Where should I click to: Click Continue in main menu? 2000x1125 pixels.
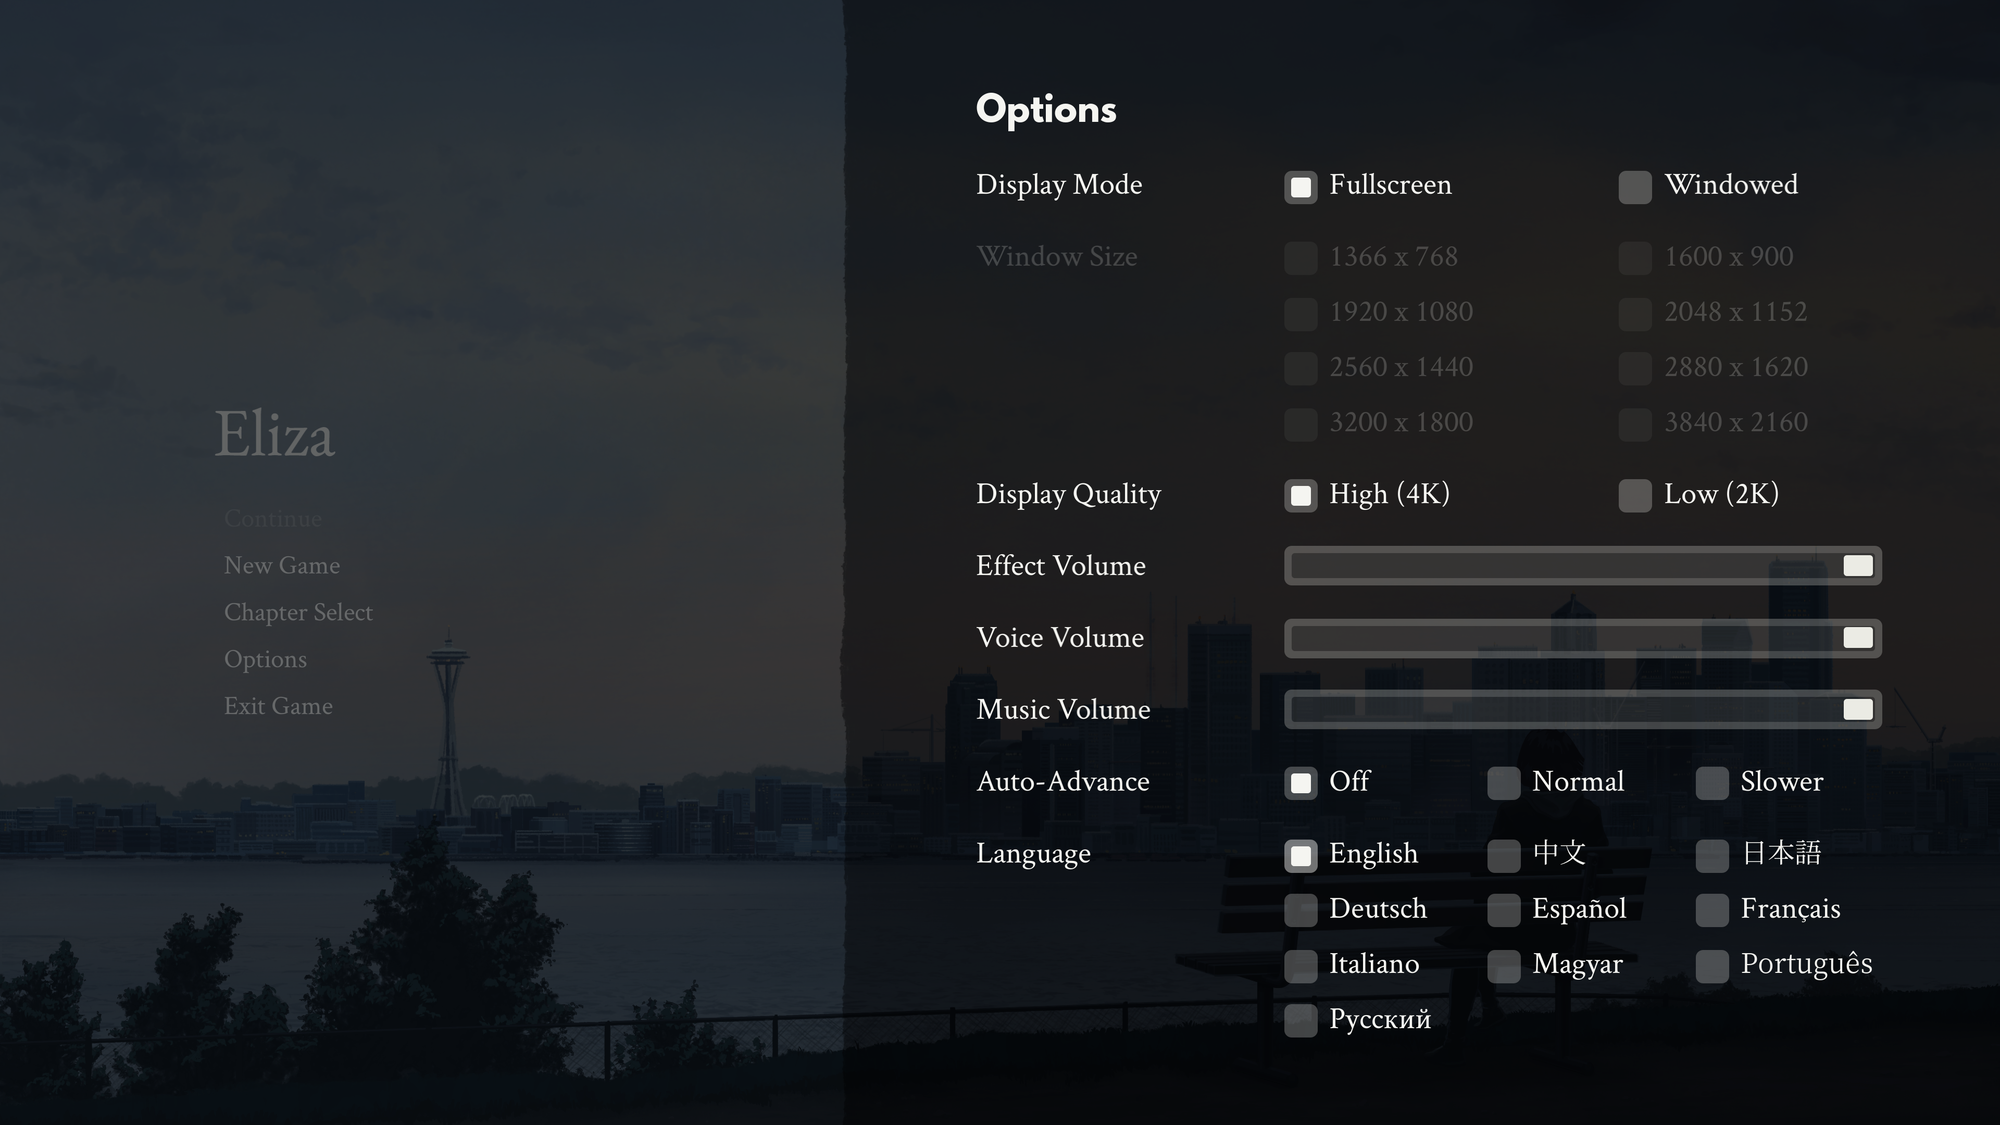coord(273,518)
